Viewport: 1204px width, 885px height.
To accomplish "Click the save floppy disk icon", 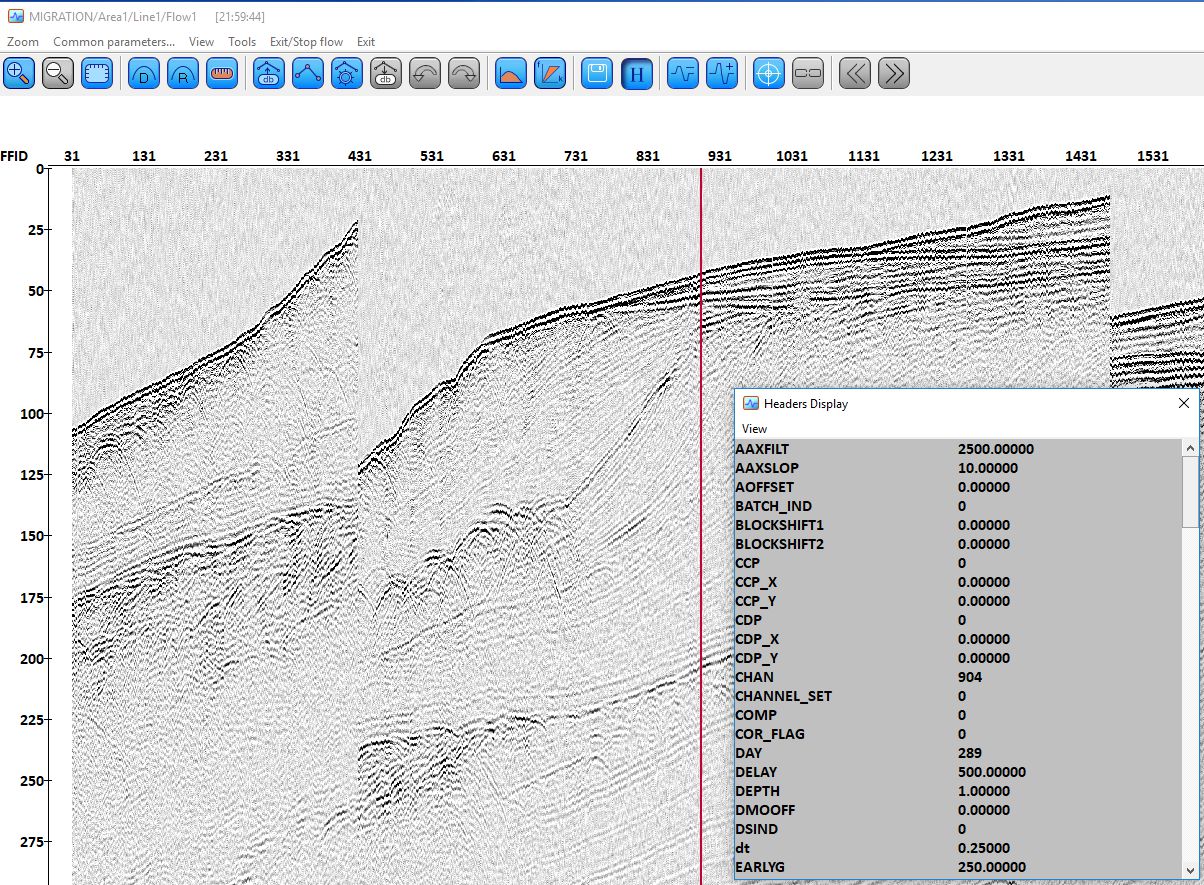I will [597, 74].
